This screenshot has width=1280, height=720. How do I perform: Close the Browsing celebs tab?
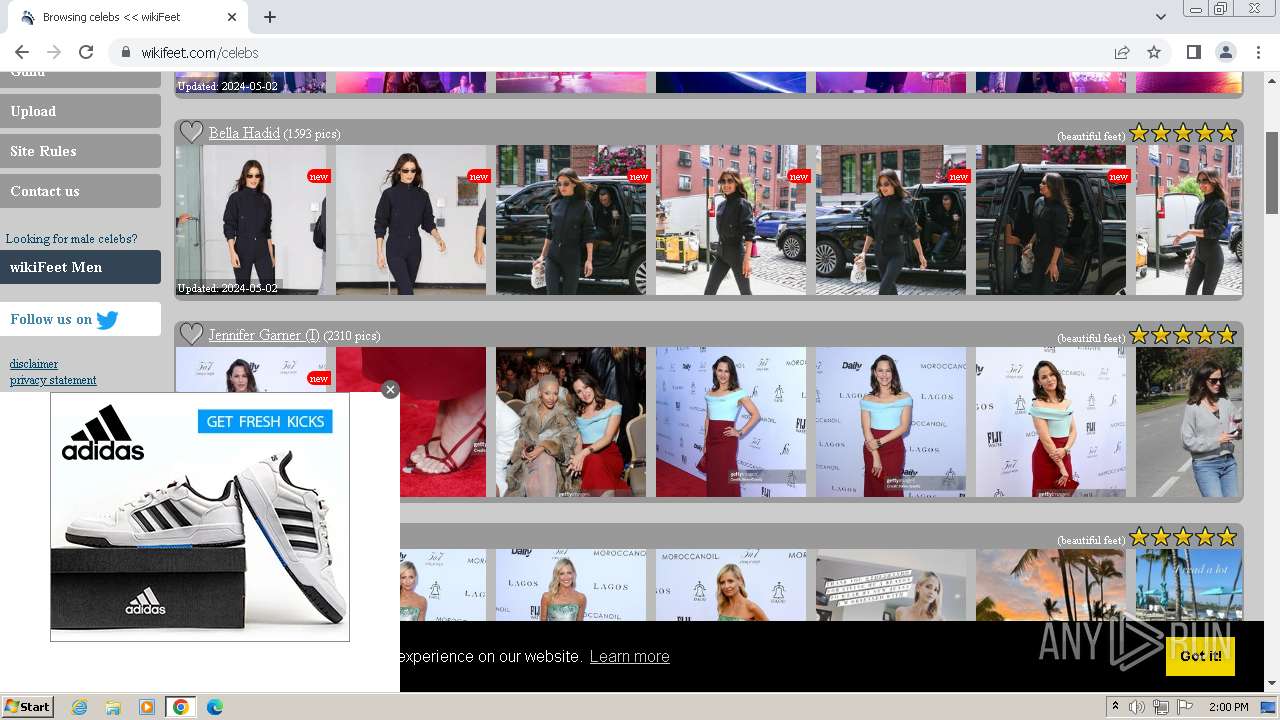(x=232, y=17)
